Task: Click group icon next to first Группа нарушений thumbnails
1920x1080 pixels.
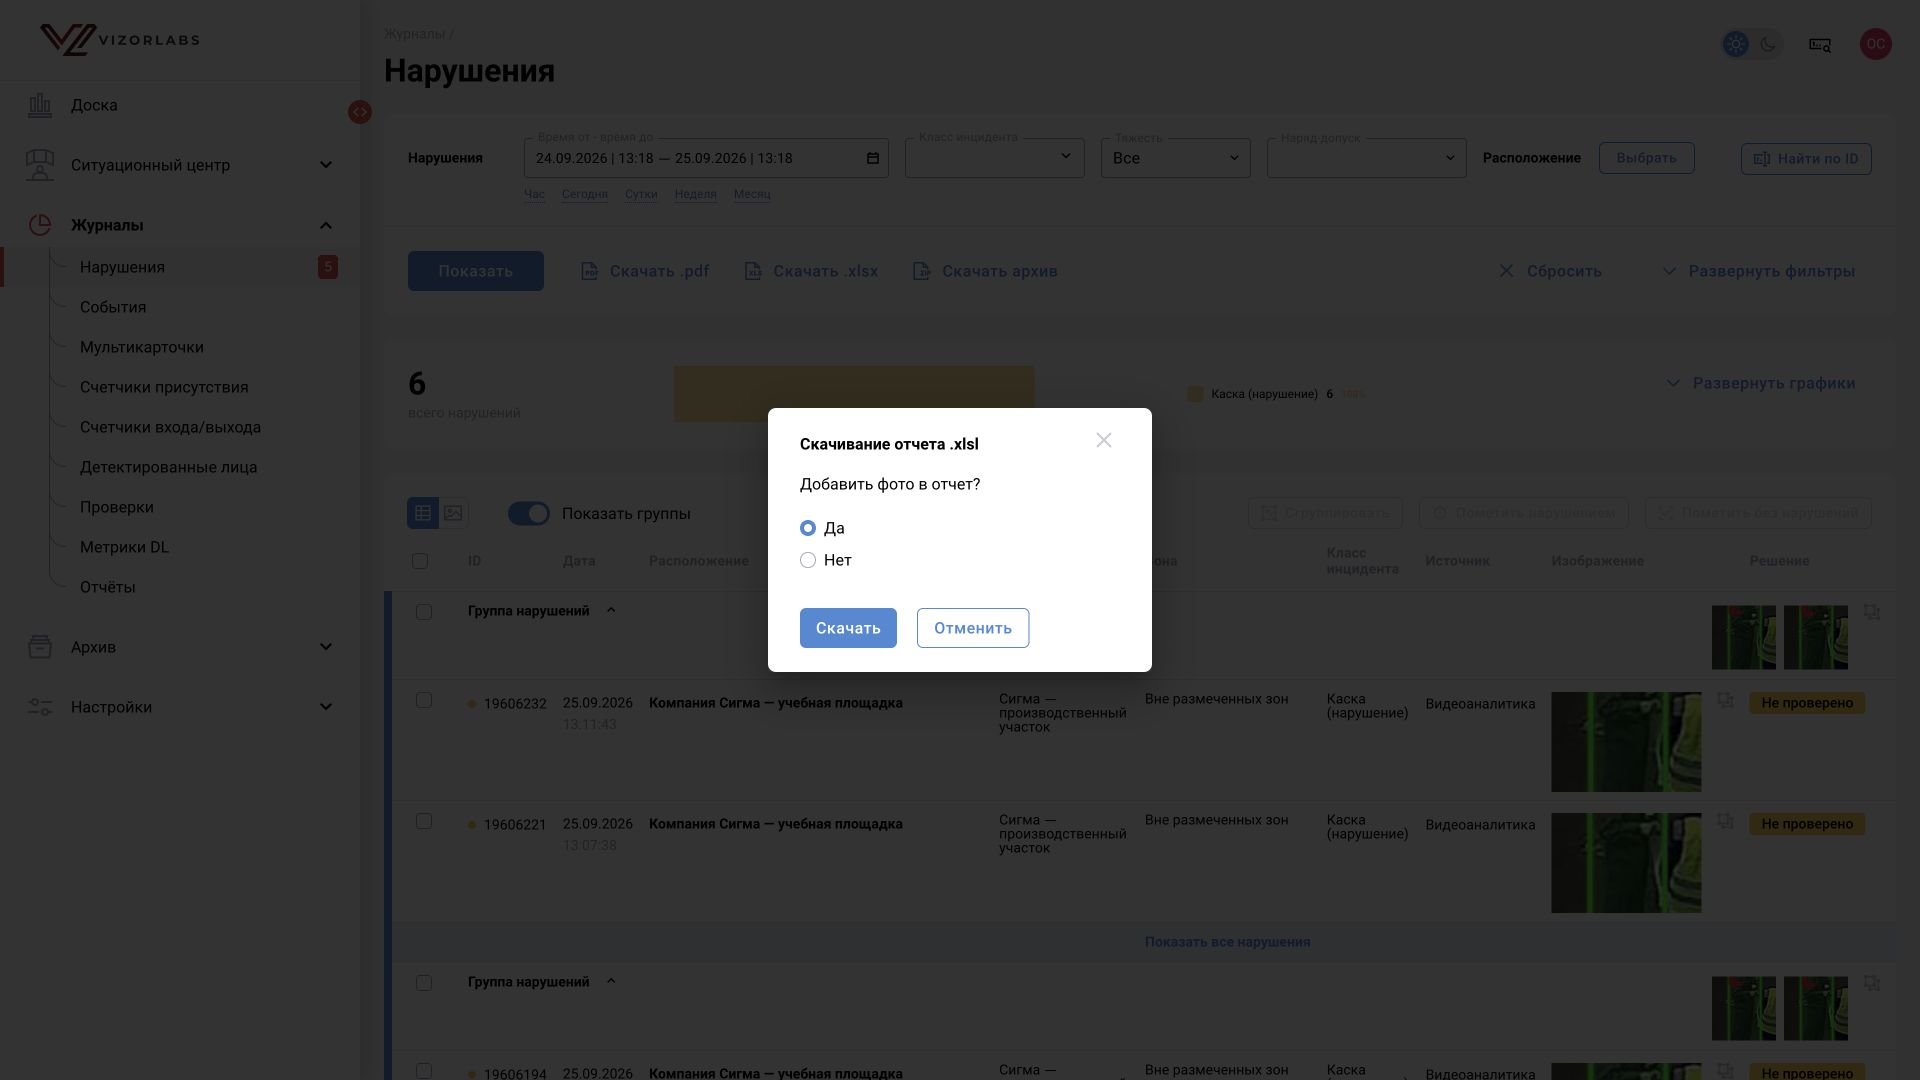Action: (x=1872, y=612)
